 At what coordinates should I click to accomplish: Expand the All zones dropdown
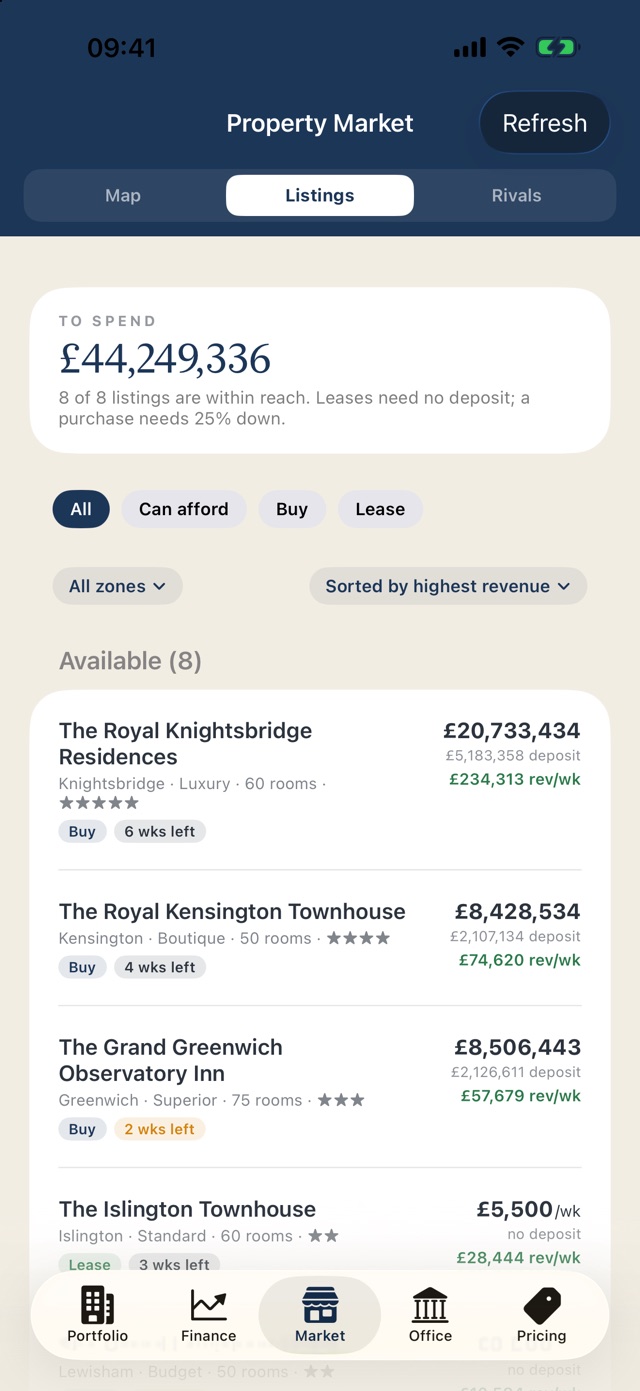point(117,586)
